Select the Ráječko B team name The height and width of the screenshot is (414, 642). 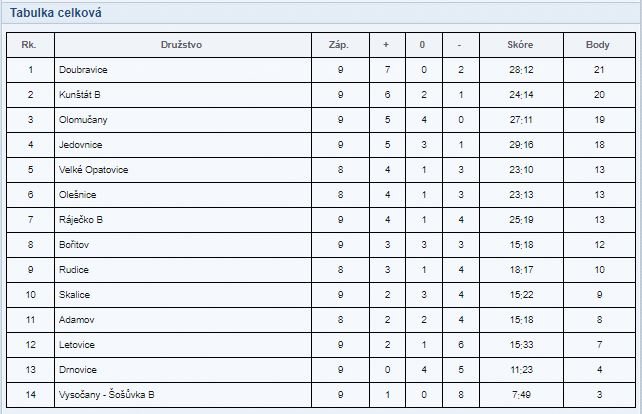click(81, 219)
